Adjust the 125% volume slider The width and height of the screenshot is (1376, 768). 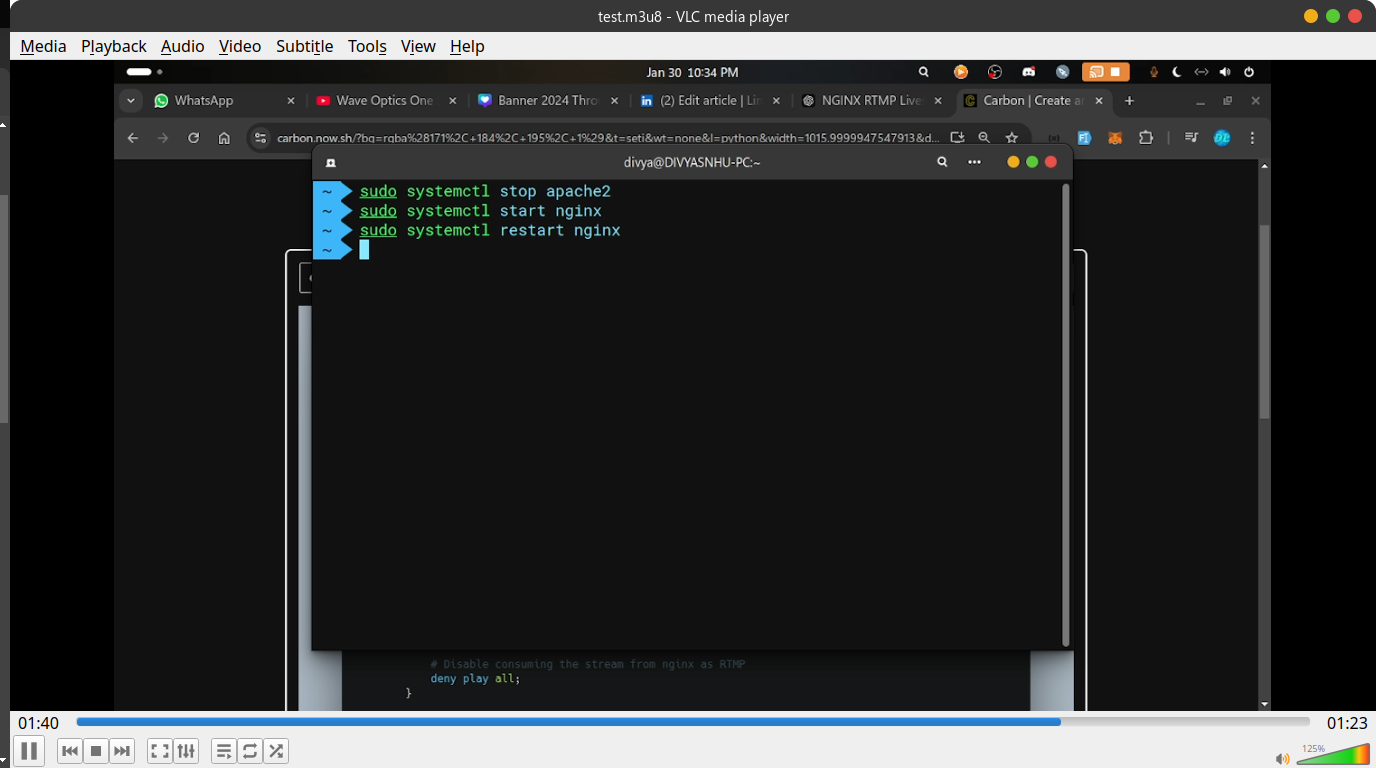click(x=1333, y=755)
